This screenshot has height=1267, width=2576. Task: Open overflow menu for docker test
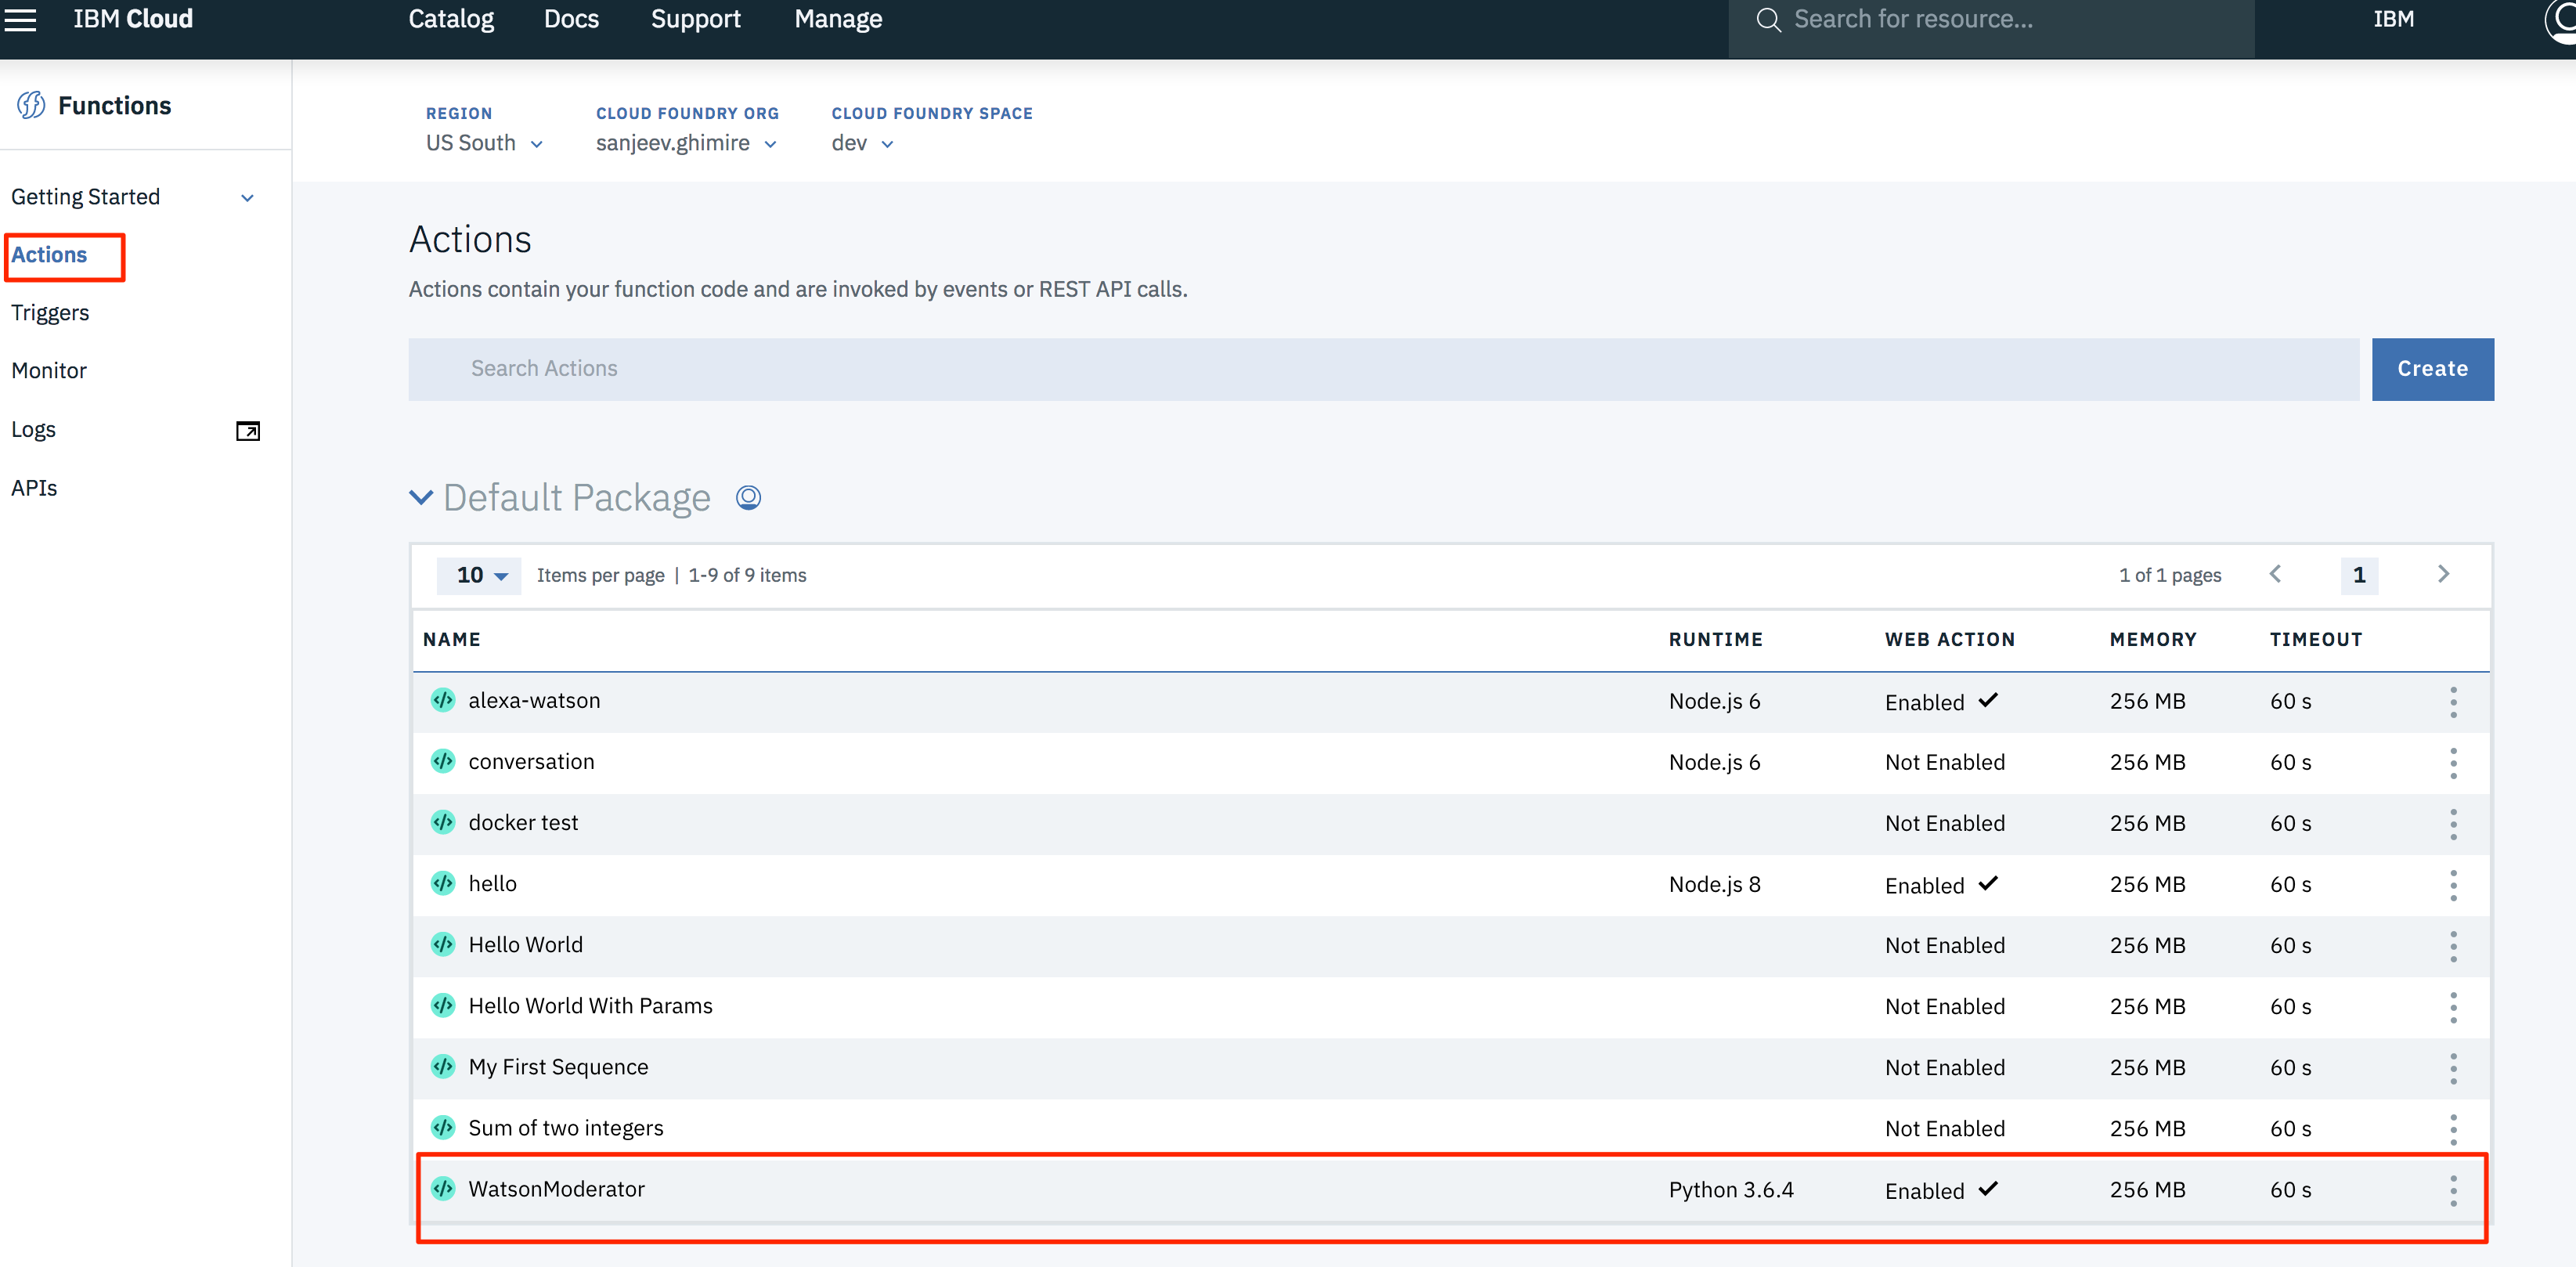point(2452,824)
